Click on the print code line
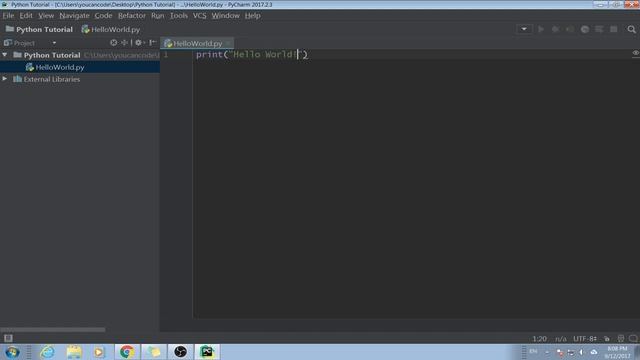Screen dimensions: 640x360 tap(251, 55)
